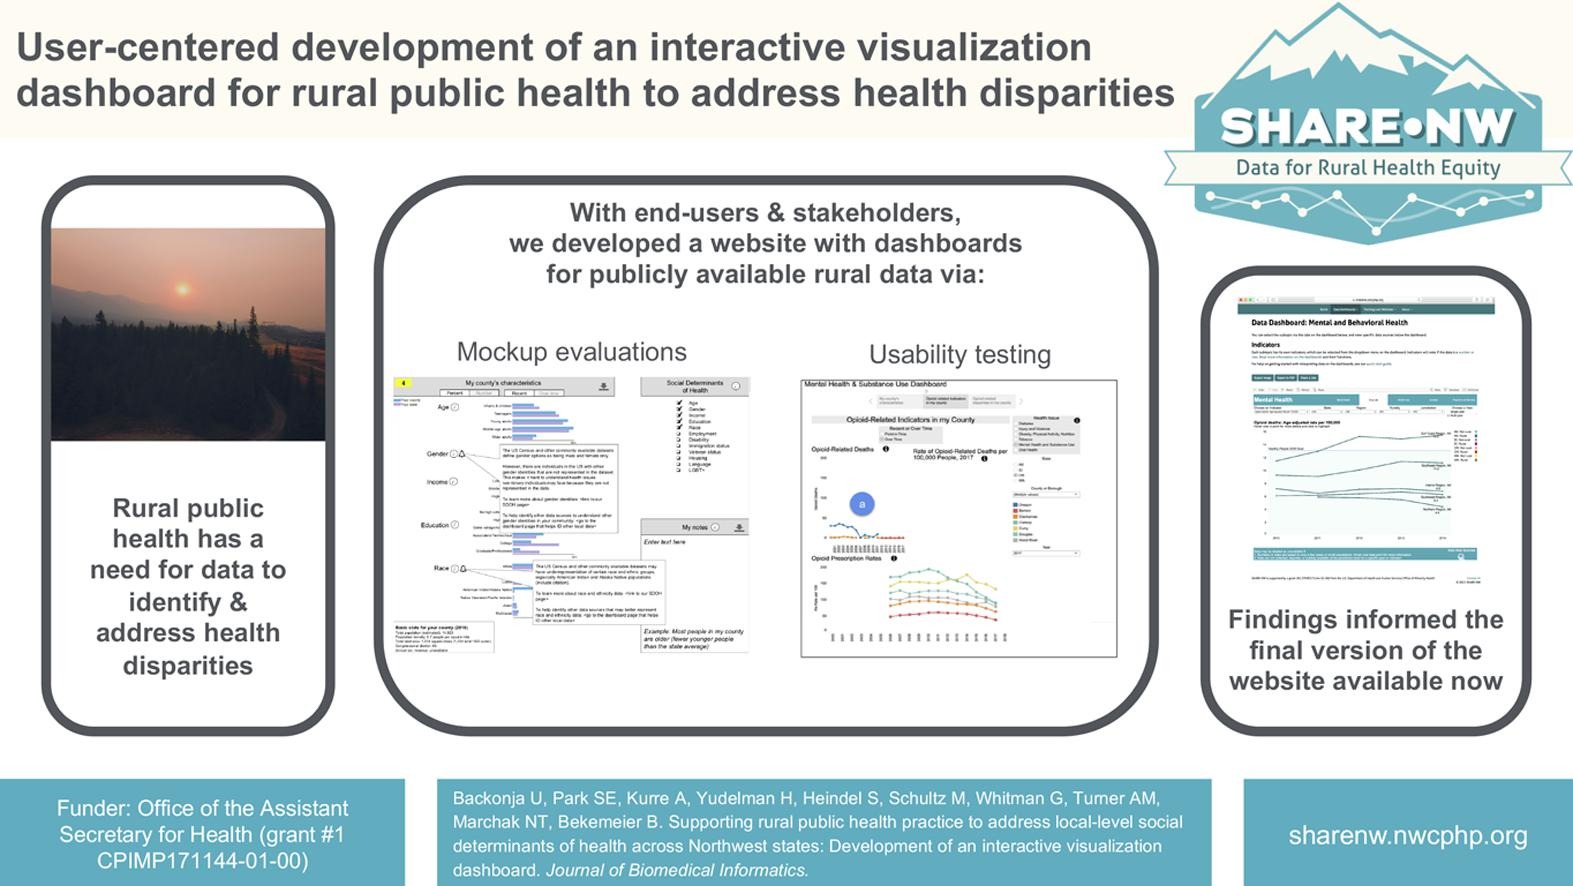Click the final website screenshot thumbnail
This screenshot has height=886, width=1573.
[x=1365, y=439]
